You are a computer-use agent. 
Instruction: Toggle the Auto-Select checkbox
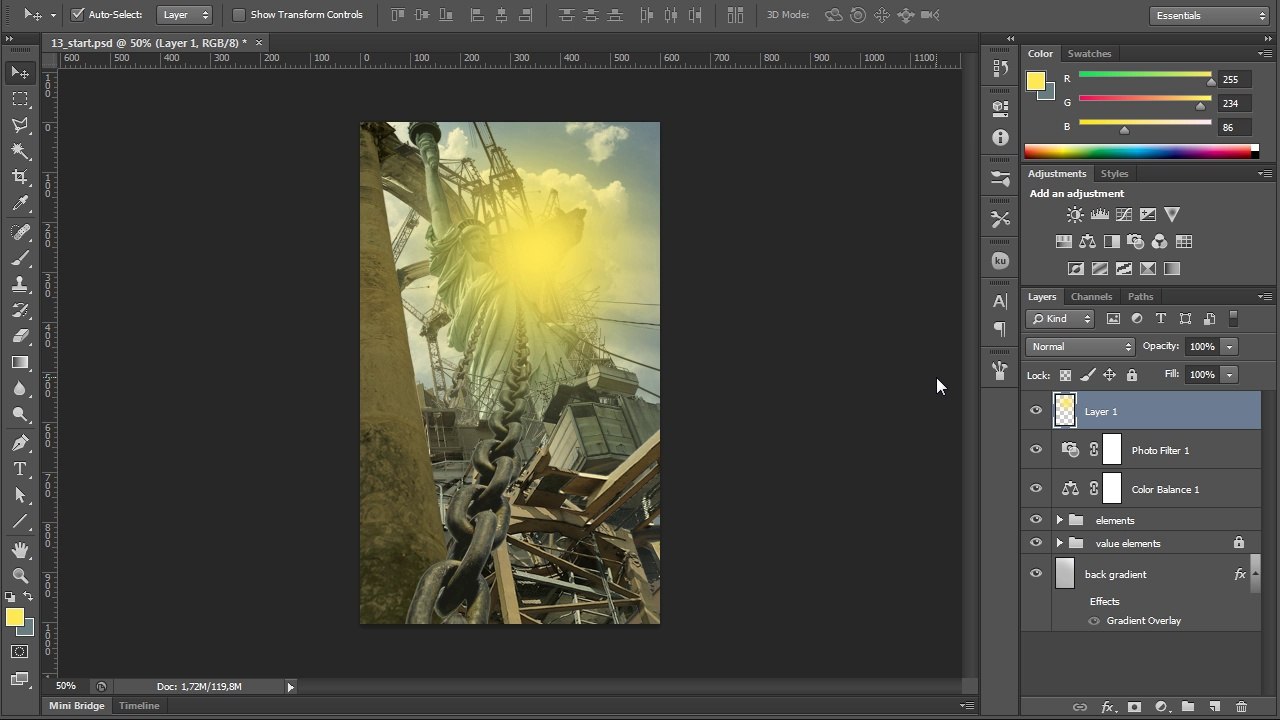[x=77, y=15]
